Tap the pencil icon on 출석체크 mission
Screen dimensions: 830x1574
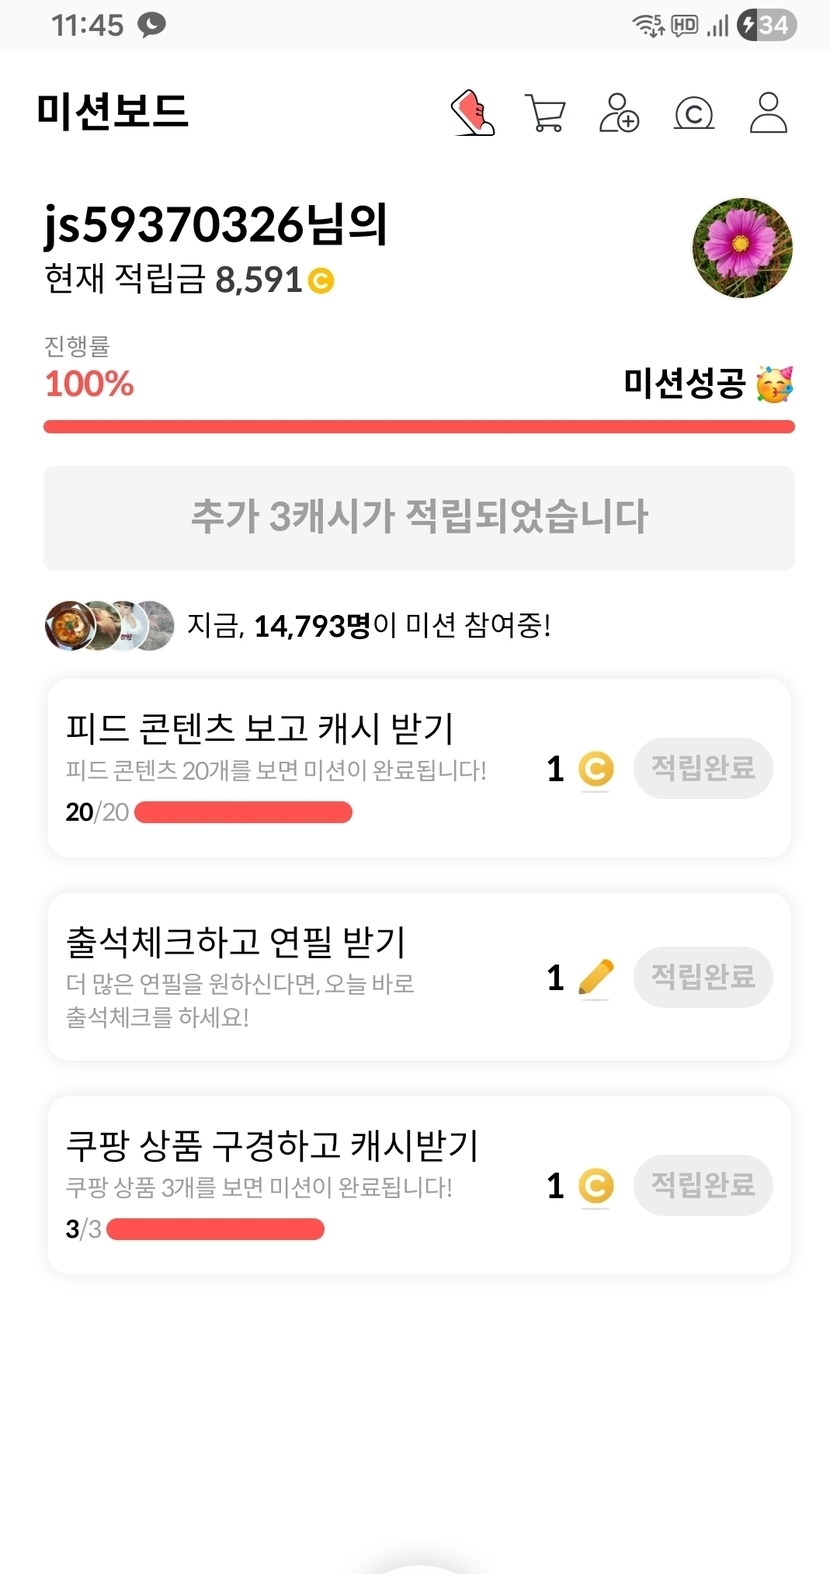[596, 977]
